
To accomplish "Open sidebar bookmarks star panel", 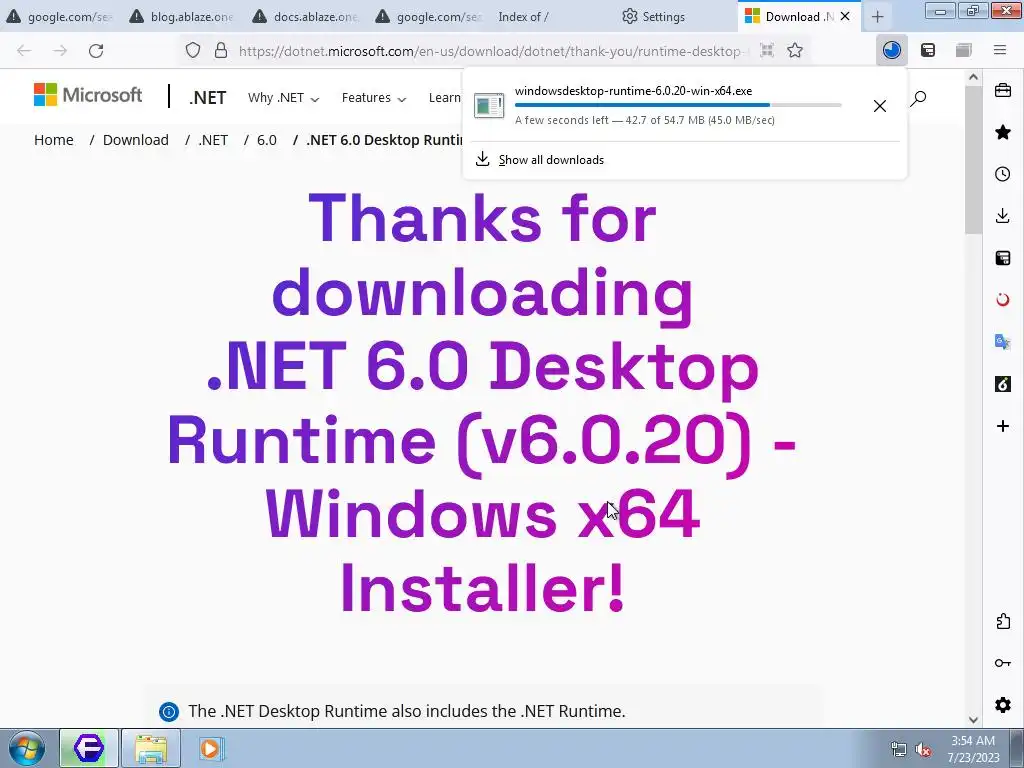I will click(x=1002, y=133).
